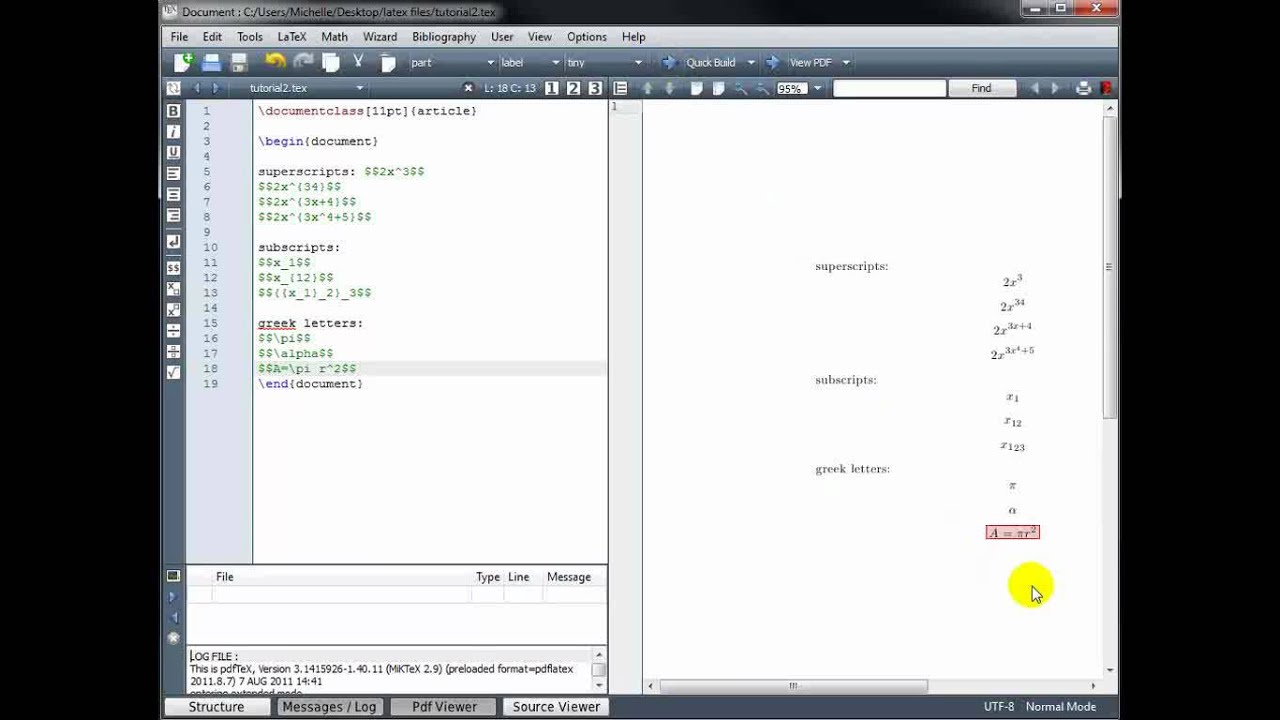
Task: Print the PDF using printer icon
Action: tap(1083, 88)
